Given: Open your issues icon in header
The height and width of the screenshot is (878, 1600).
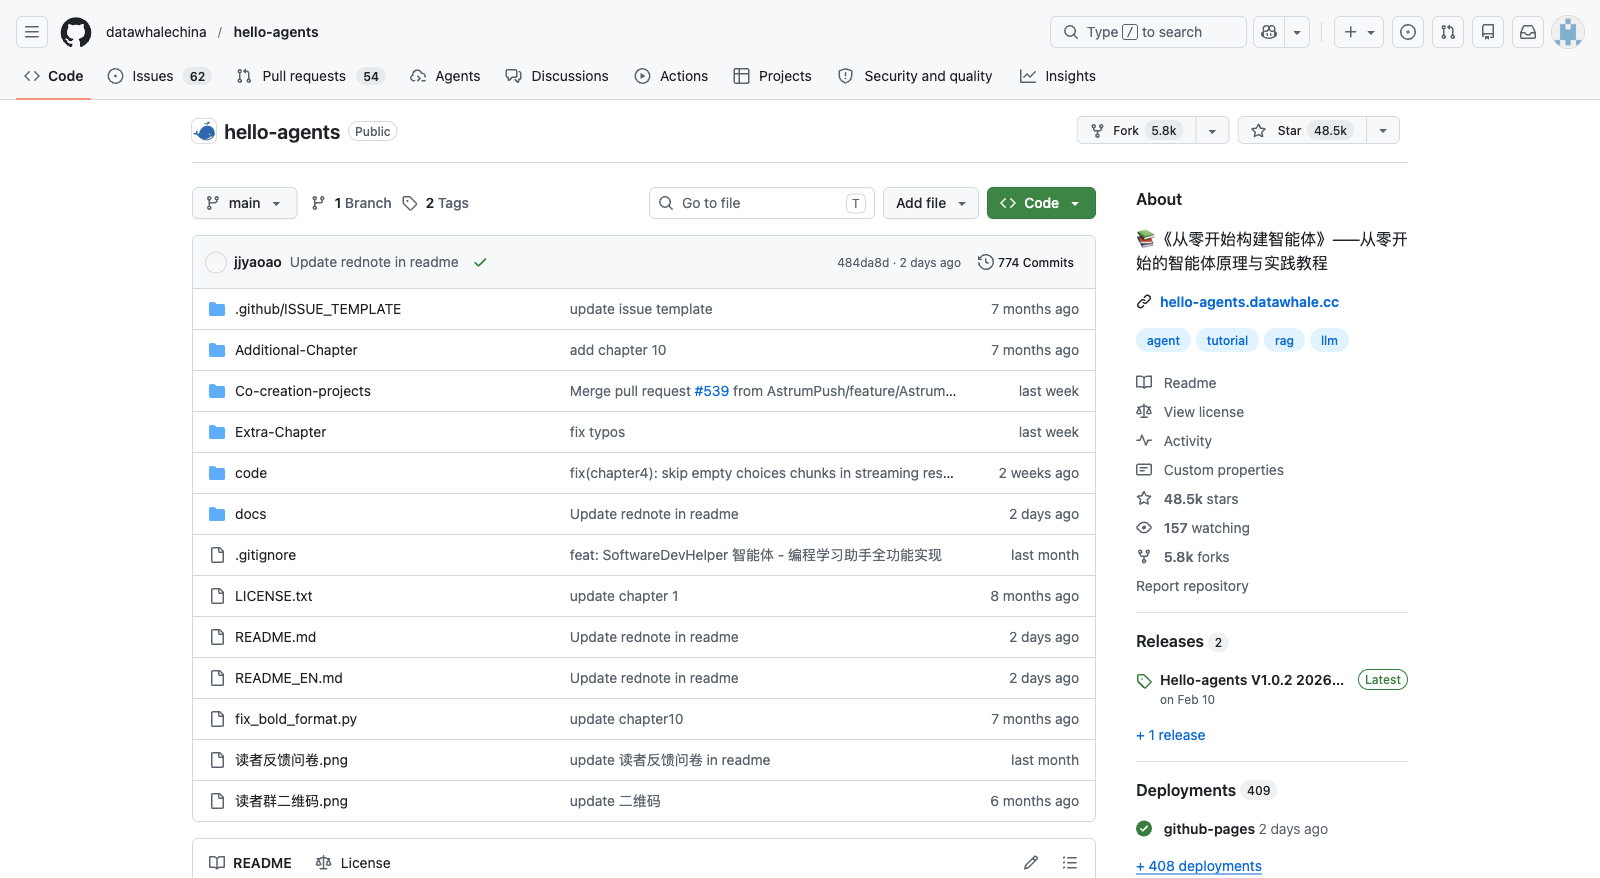Looking at the screenshot, I should (x=1408, y=32).
